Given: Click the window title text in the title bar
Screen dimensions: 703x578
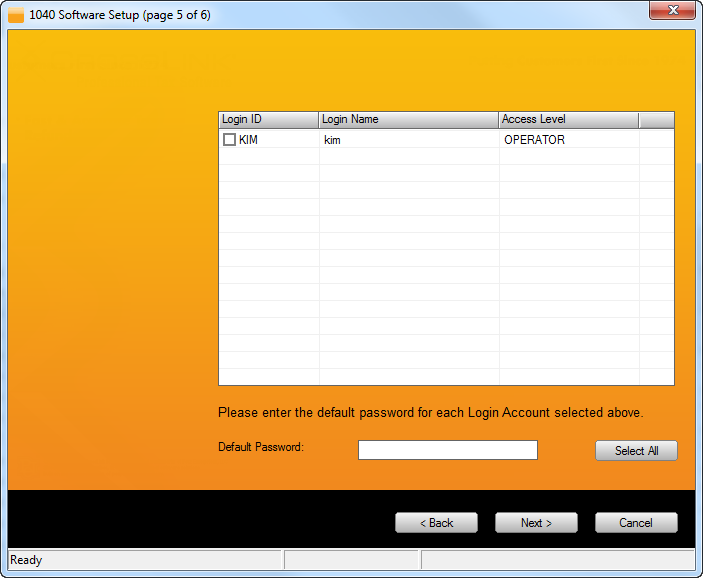Looking at the screenshot, I should click(x=120, y=16).
